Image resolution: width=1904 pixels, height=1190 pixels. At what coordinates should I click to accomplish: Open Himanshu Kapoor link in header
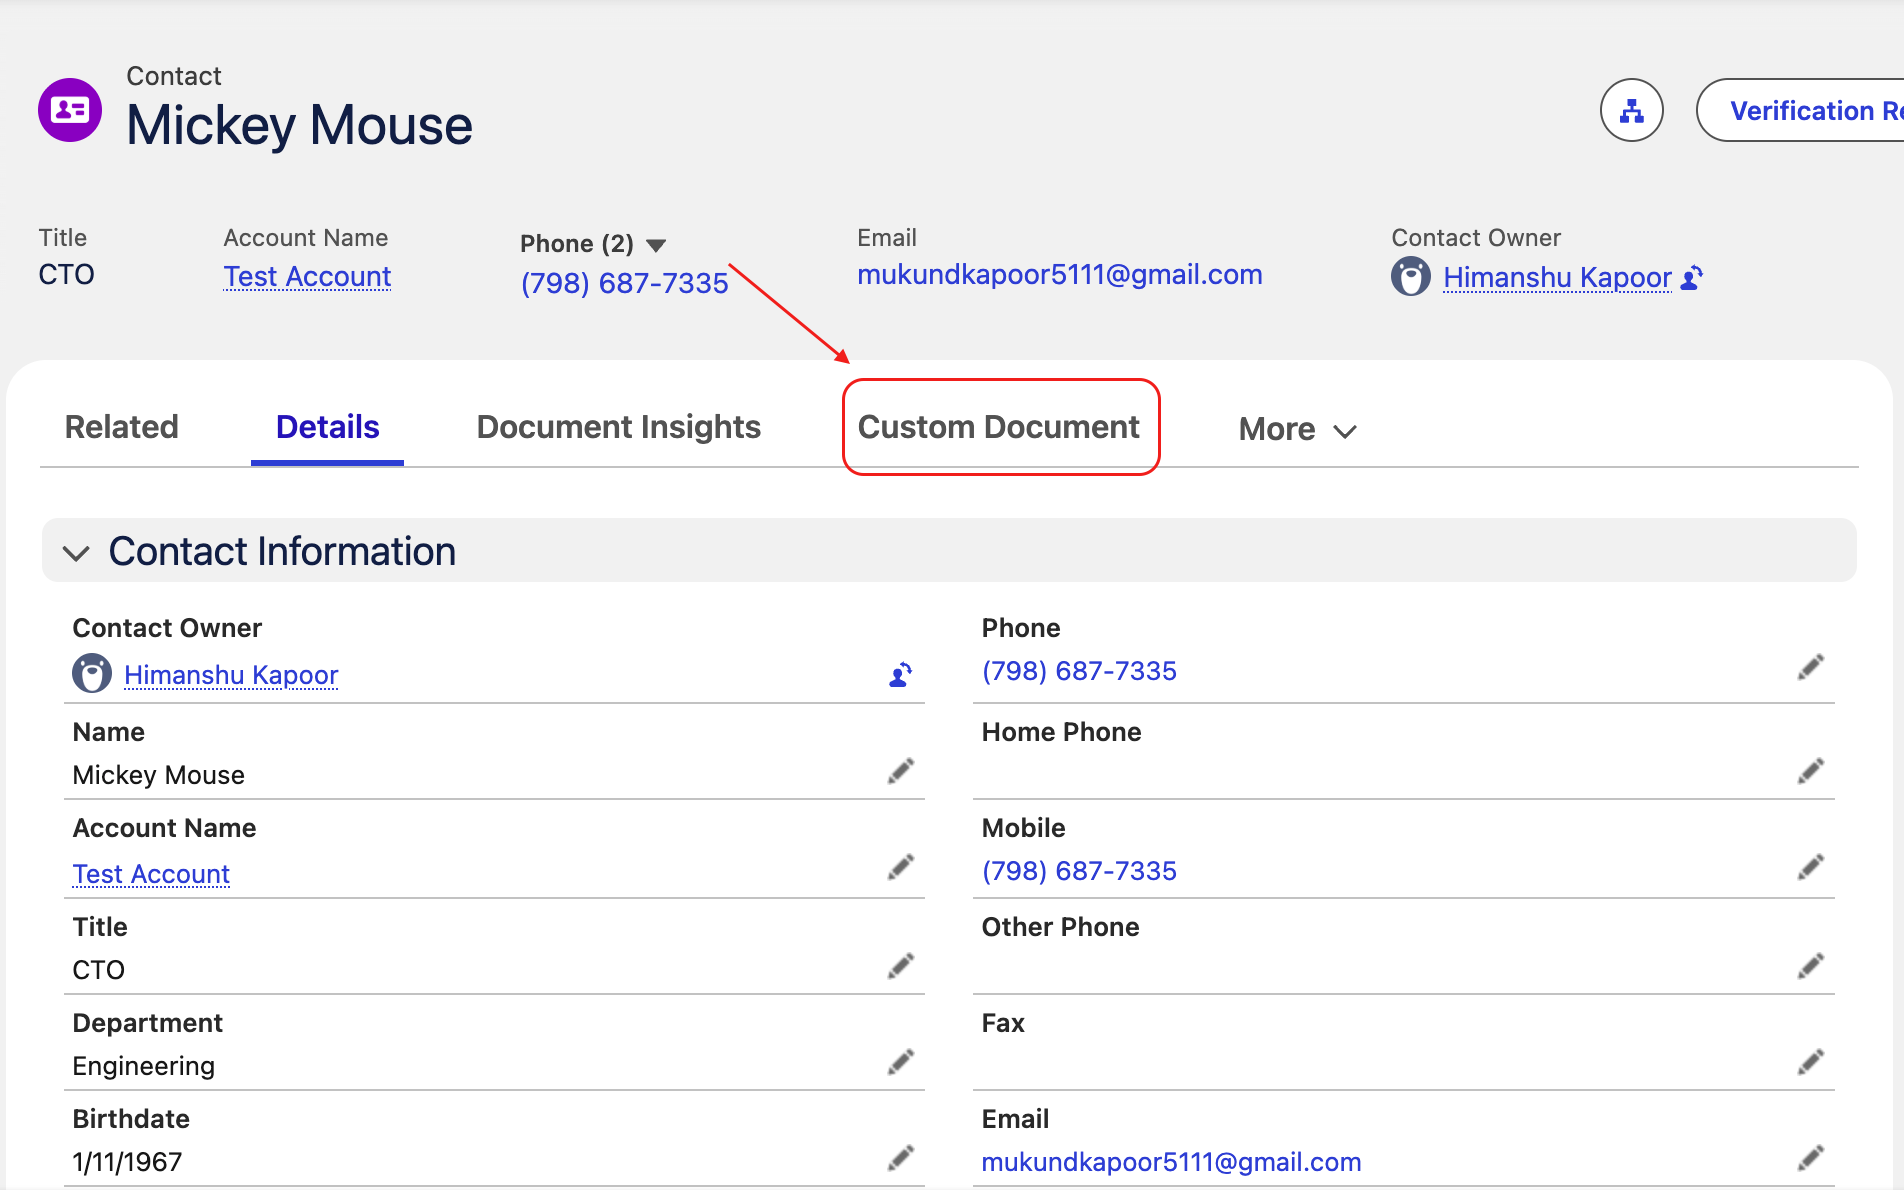1557,277
